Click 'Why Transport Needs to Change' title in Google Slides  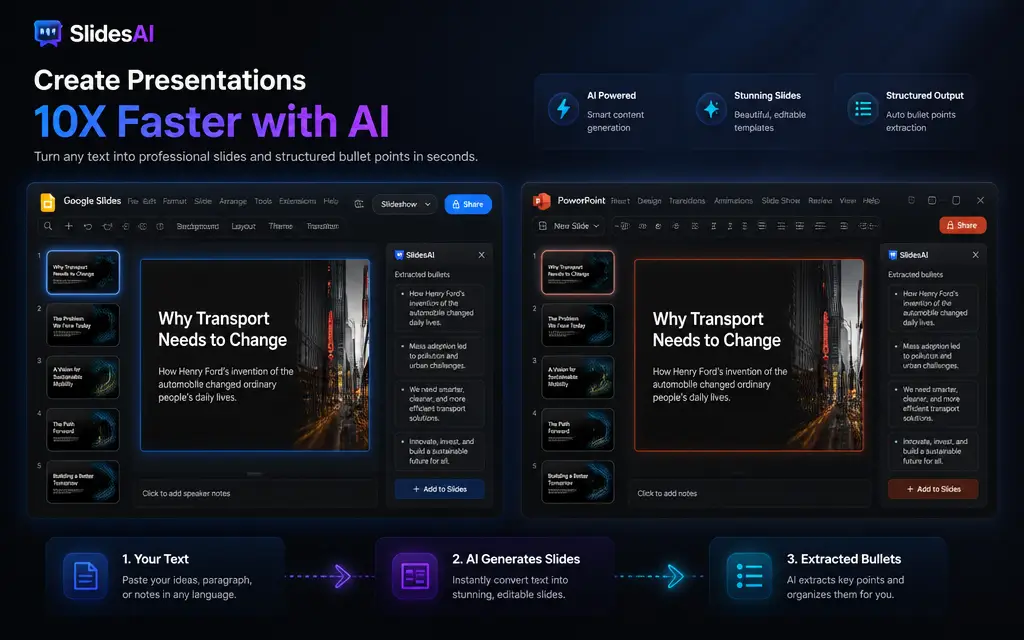222,329
